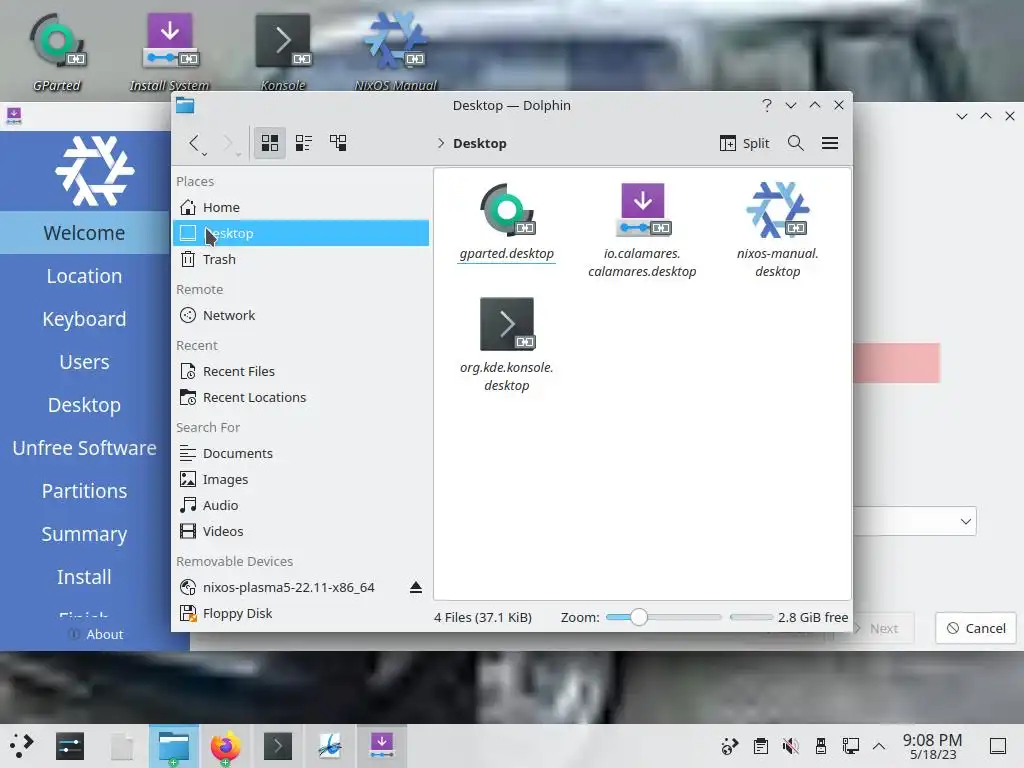
Task: Open Dolphin search tool
Action: [x=795, y=143]
